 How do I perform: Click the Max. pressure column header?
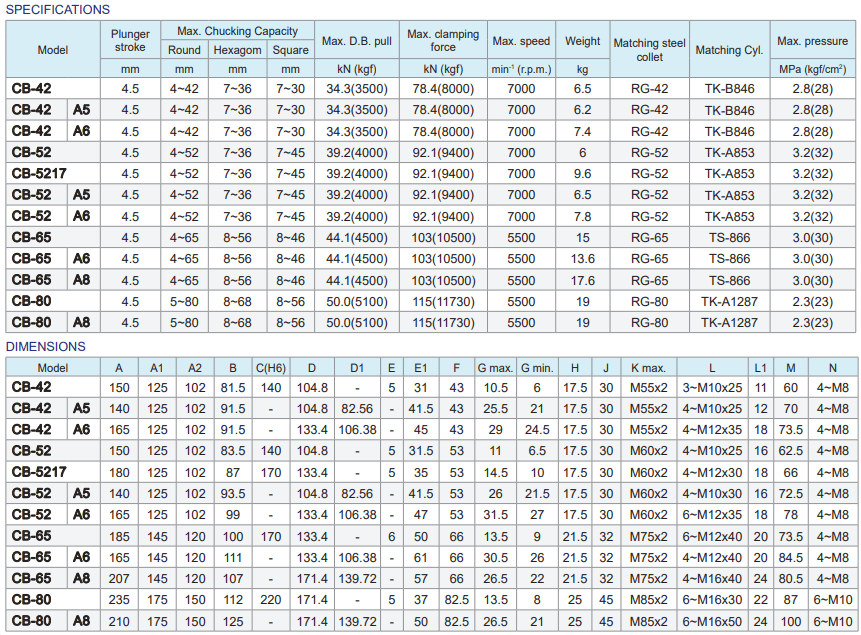tap(812, 41)
